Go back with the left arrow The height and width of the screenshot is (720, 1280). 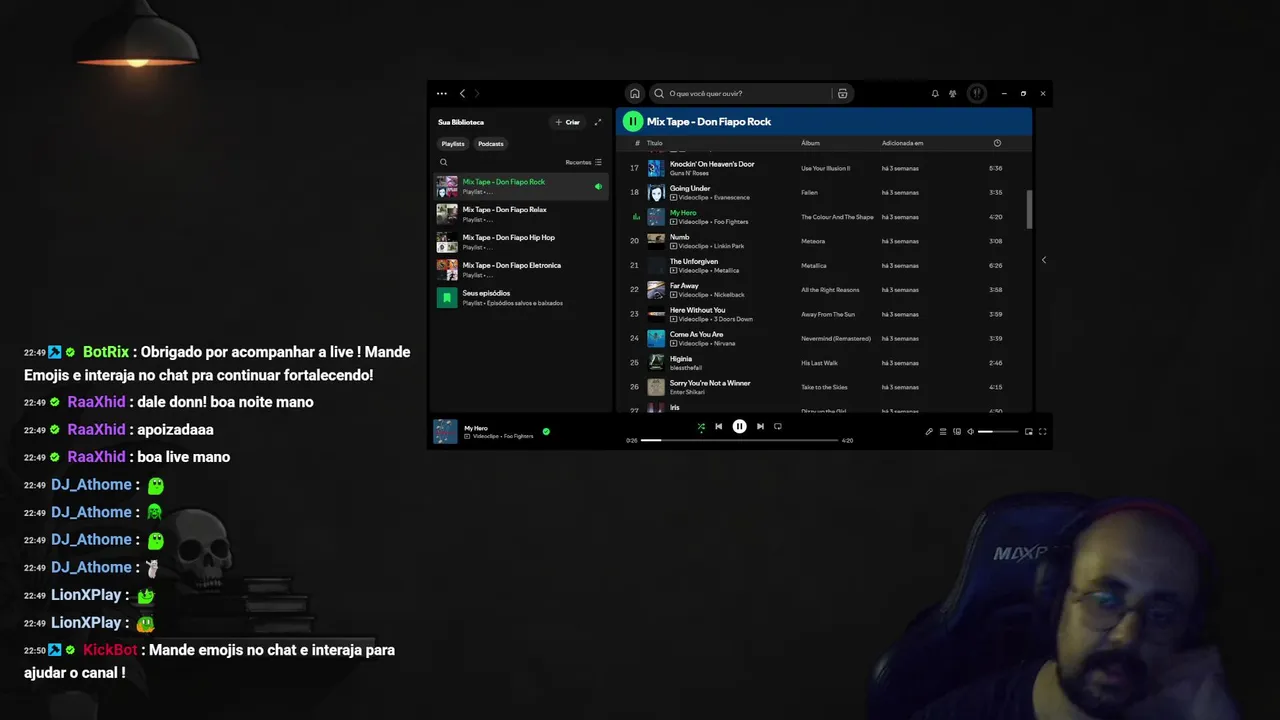pos(462,94)
